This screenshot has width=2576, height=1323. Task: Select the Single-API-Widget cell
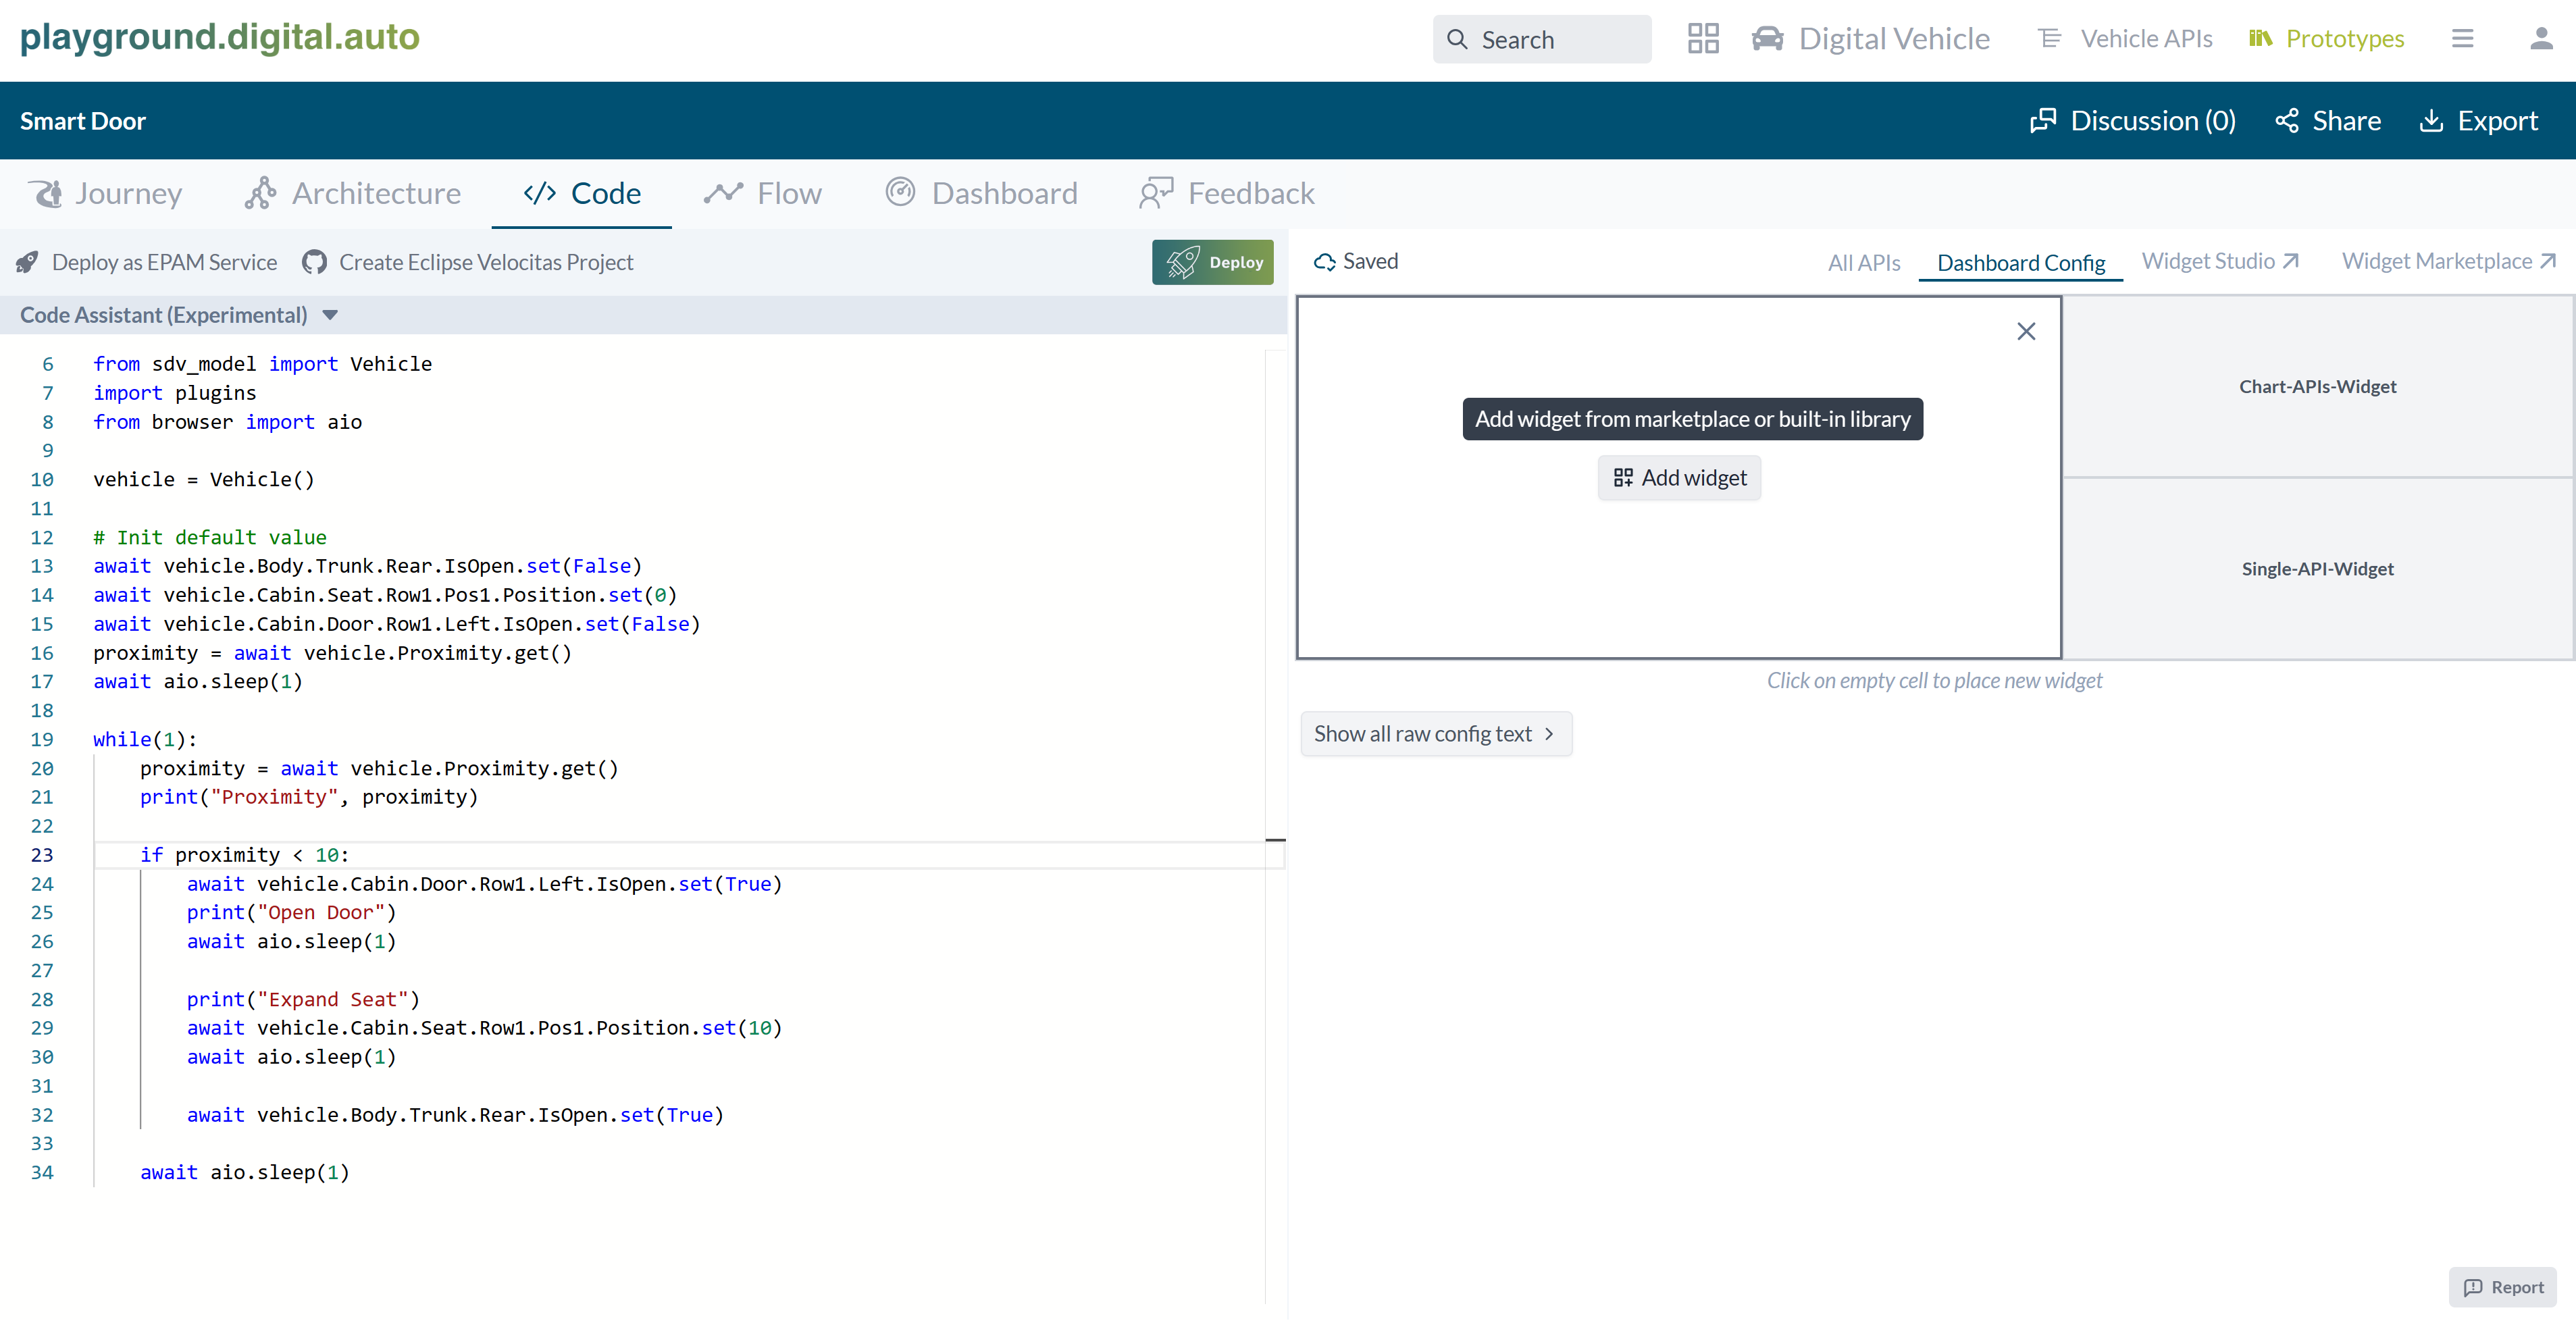tap(2317, 569)
